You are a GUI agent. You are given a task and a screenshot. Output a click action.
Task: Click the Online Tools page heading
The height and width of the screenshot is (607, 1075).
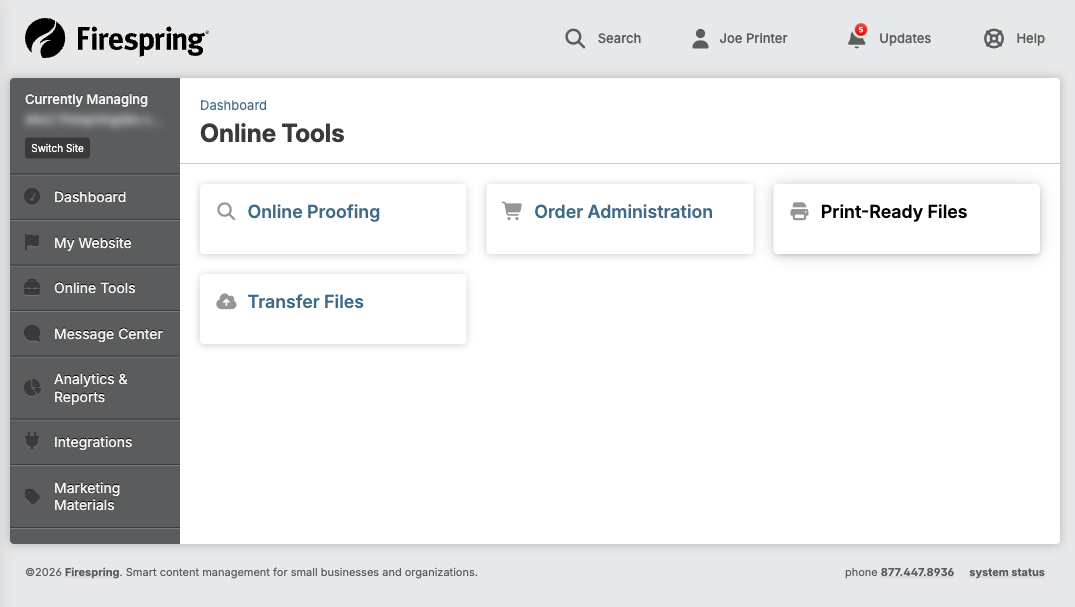[272, 133]
